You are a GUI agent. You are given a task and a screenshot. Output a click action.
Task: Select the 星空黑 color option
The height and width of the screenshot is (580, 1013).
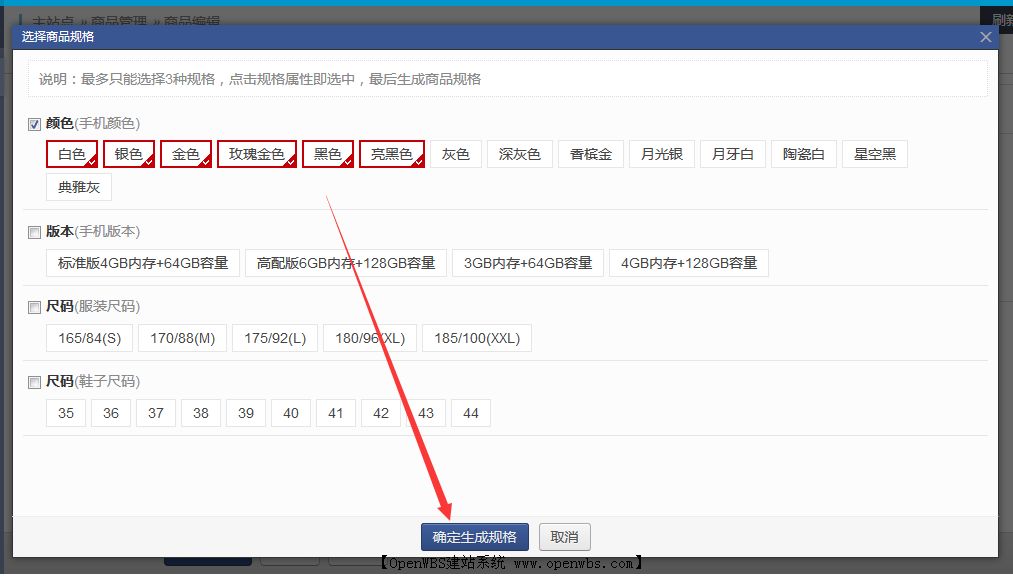(x=874, y=154)
